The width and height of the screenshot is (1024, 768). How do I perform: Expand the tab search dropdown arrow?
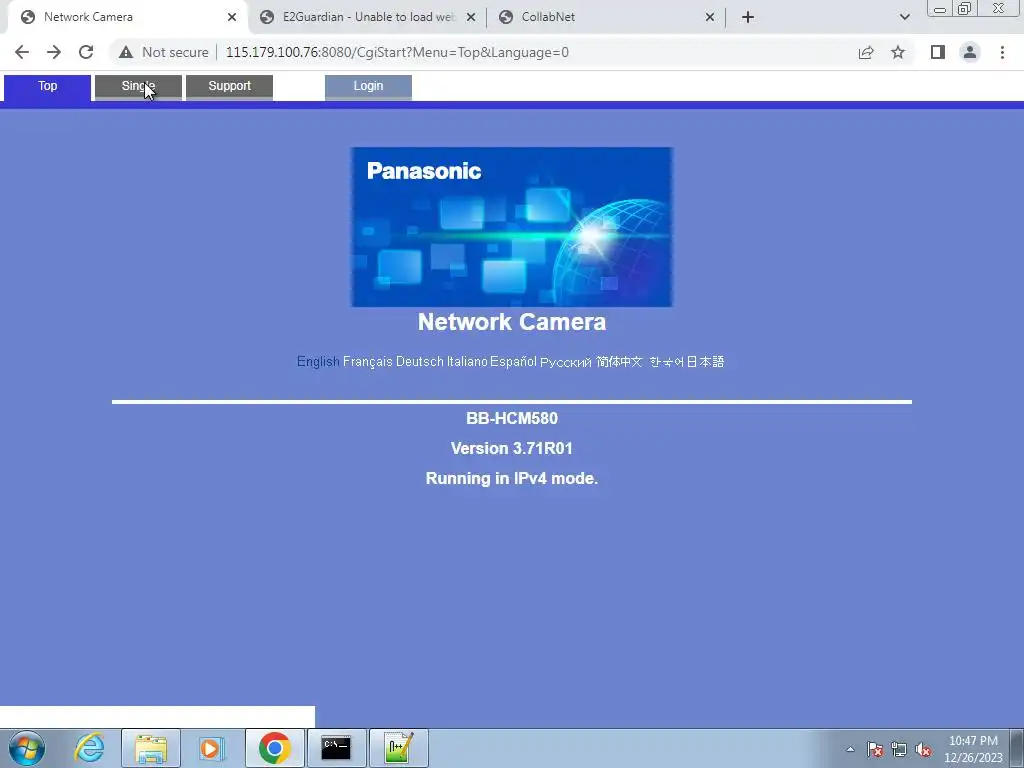[904, 17]
